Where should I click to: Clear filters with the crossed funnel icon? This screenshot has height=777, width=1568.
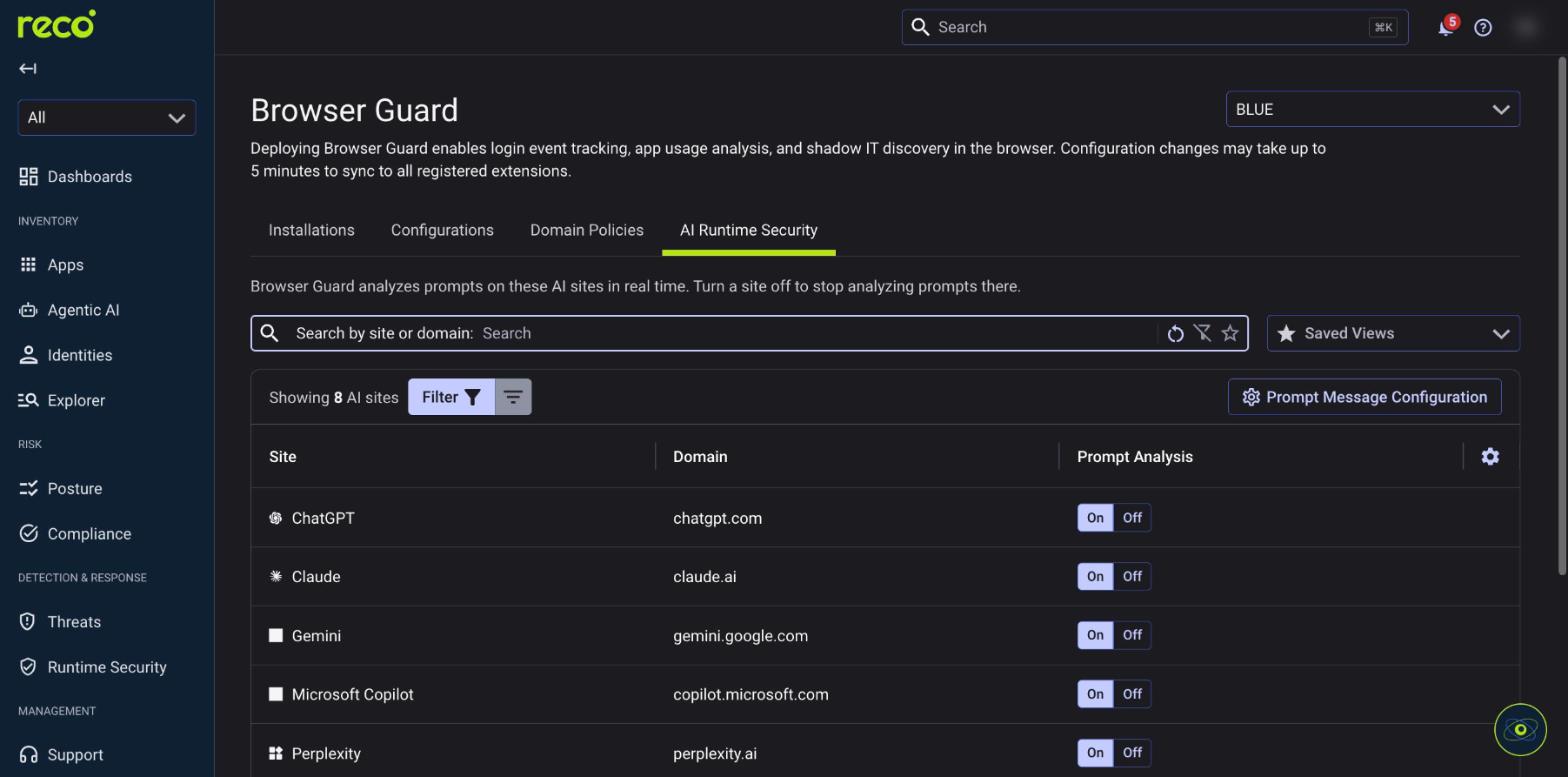[x=1202, y=334]
